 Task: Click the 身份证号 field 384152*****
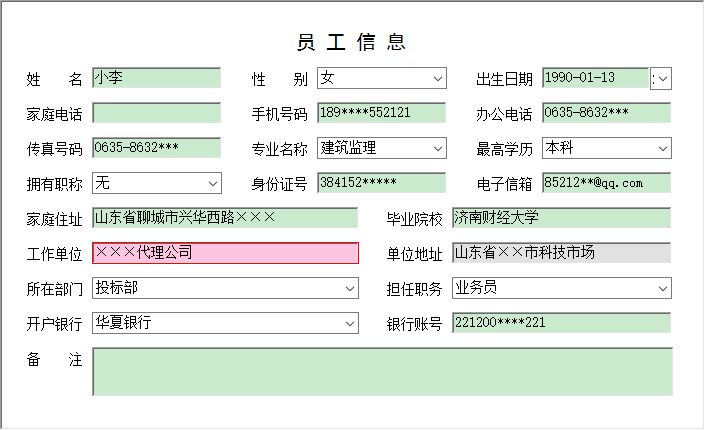381,183
